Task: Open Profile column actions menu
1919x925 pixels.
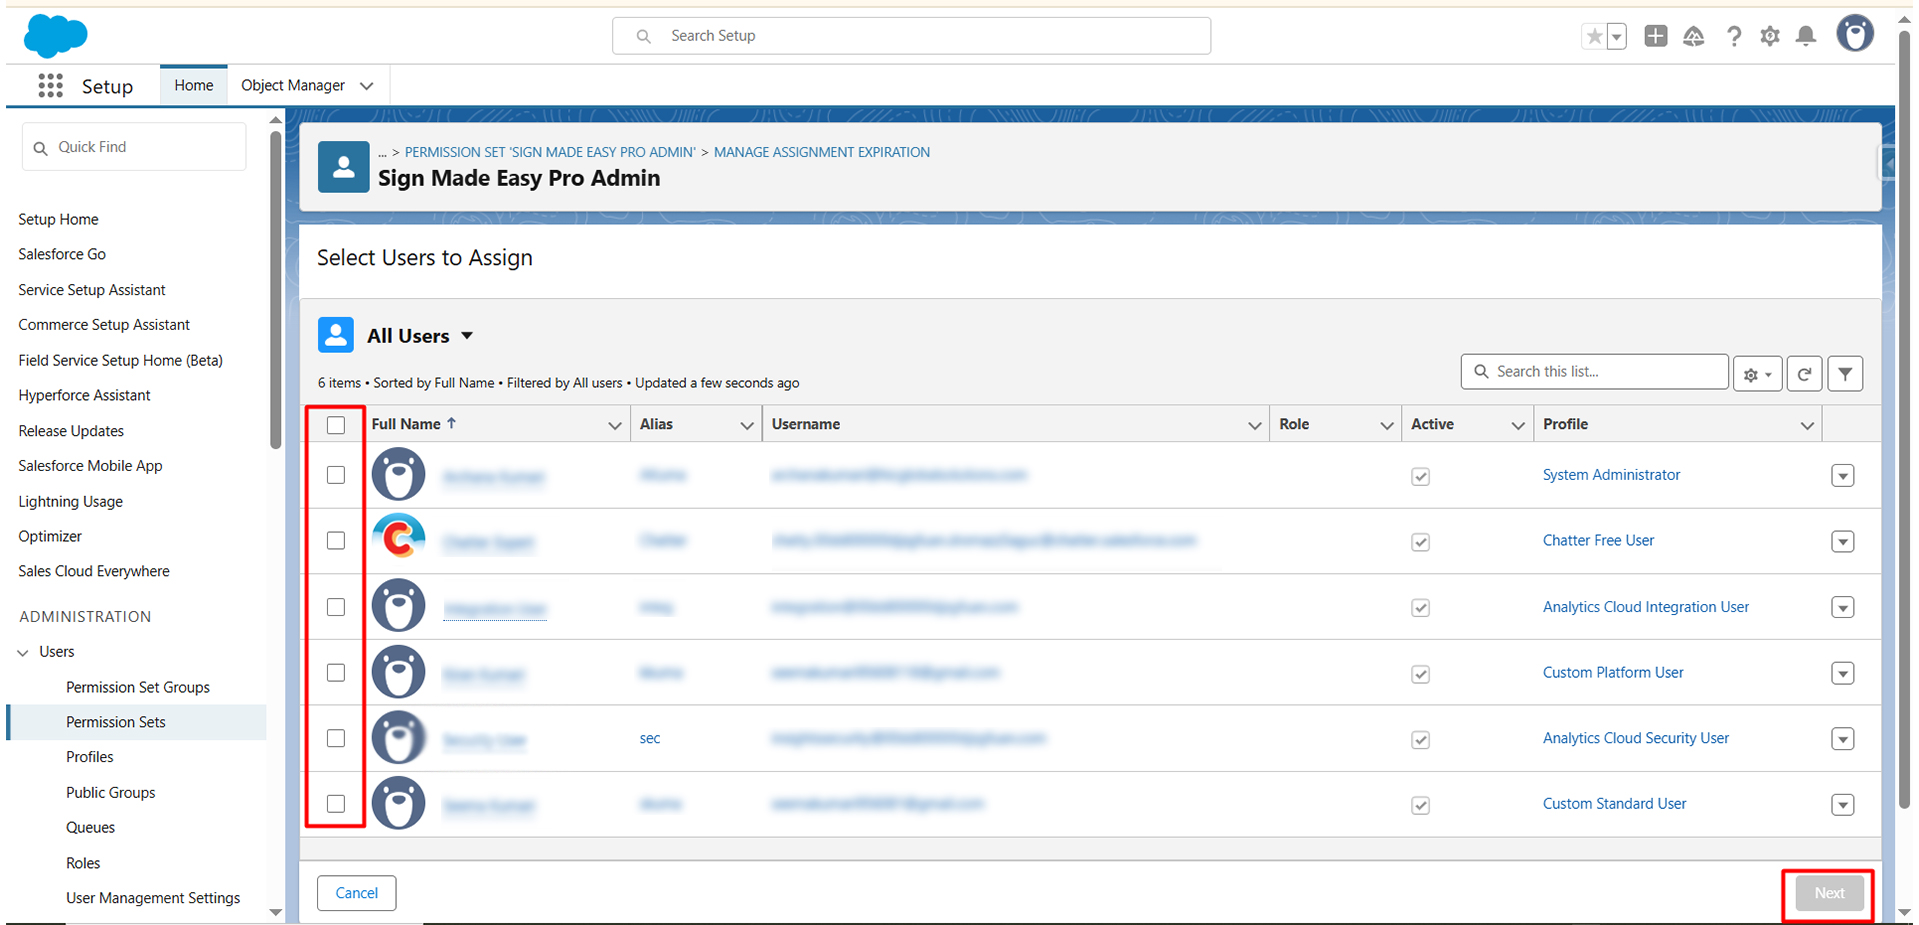Action: 1807,425
